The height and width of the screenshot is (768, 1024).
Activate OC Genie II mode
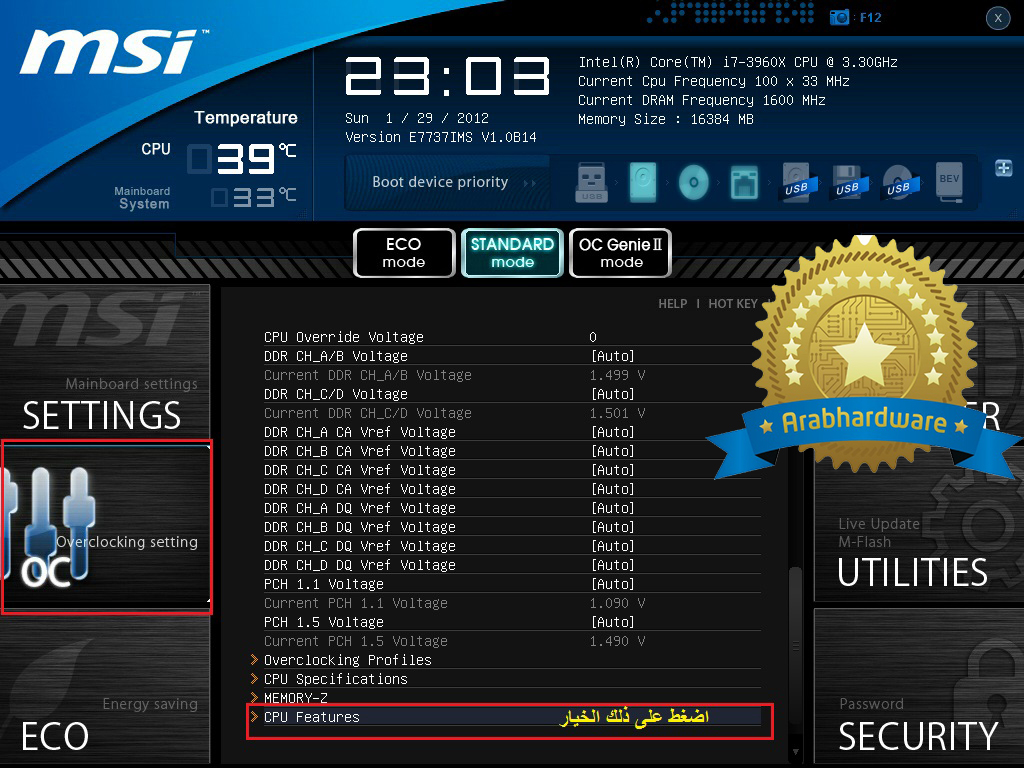tap(620, 253)
